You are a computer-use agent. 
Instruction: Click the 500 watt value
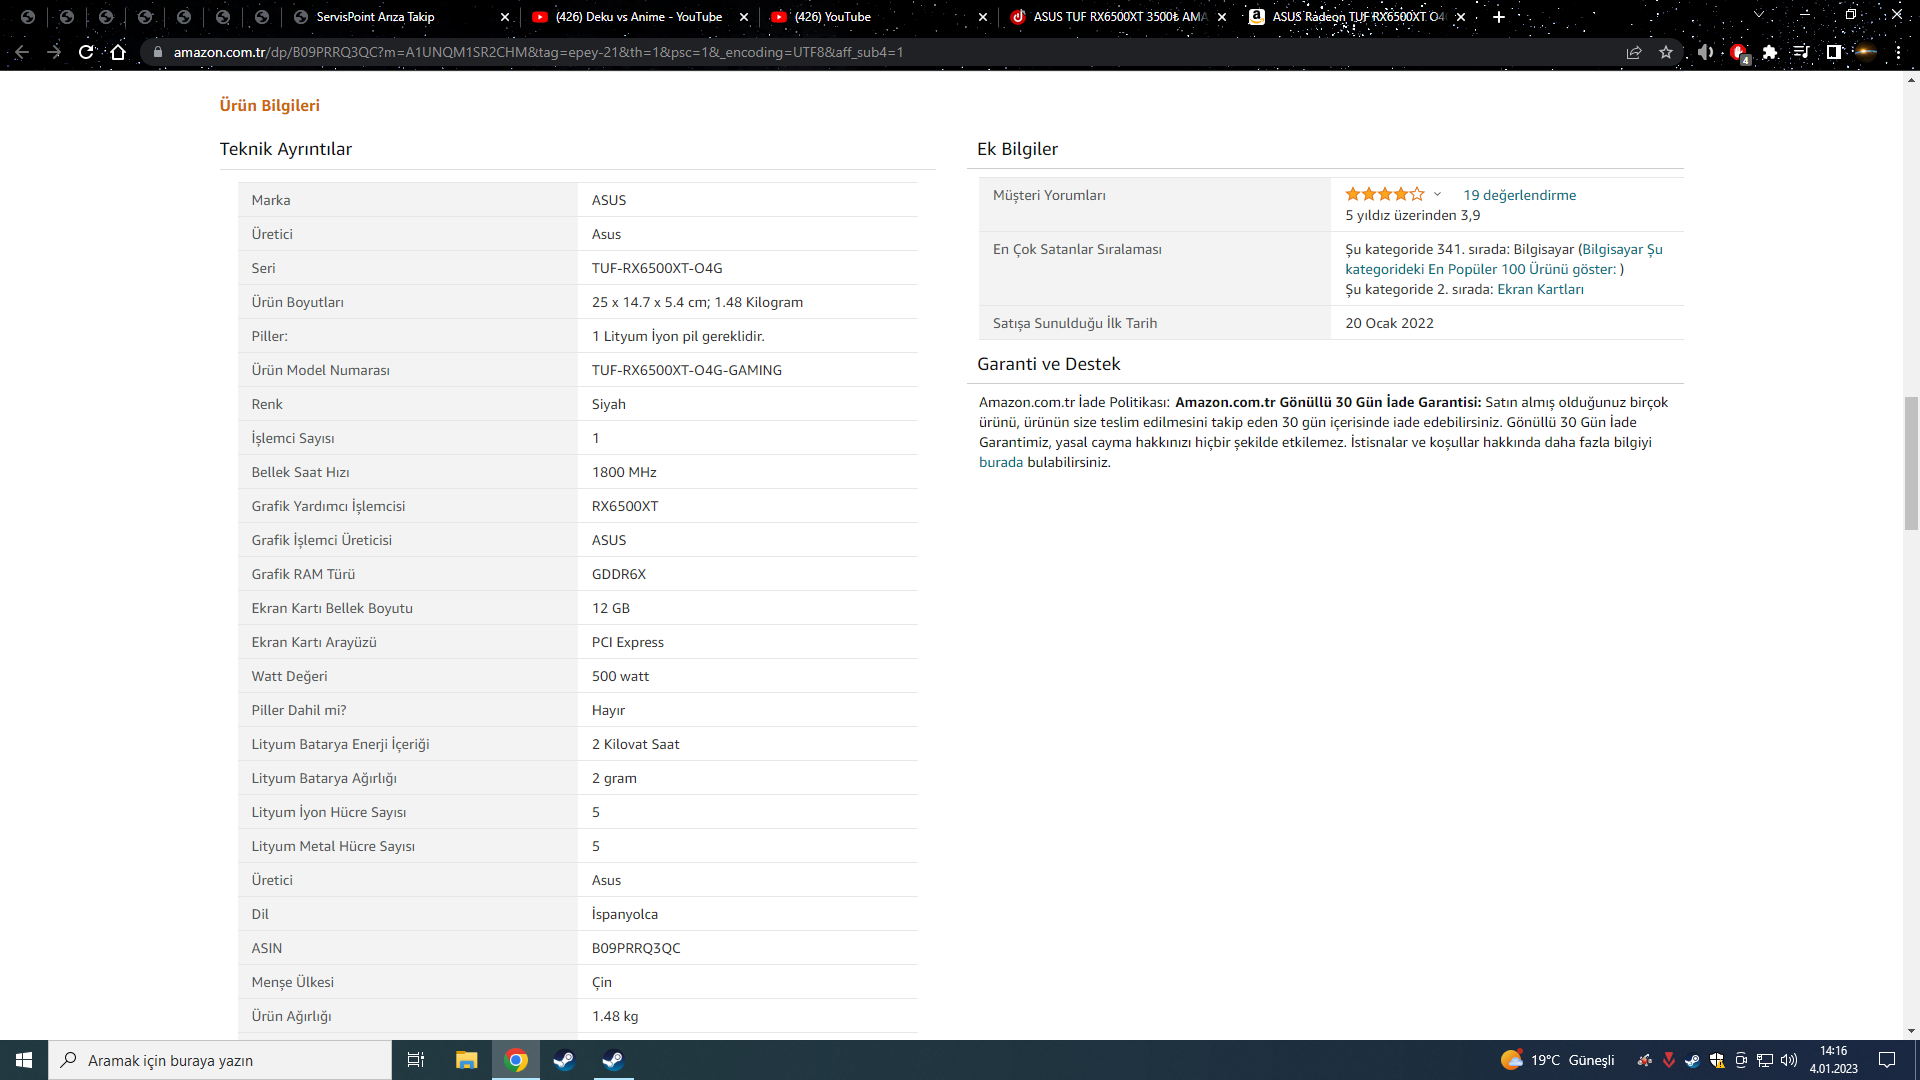pos(620,676)
